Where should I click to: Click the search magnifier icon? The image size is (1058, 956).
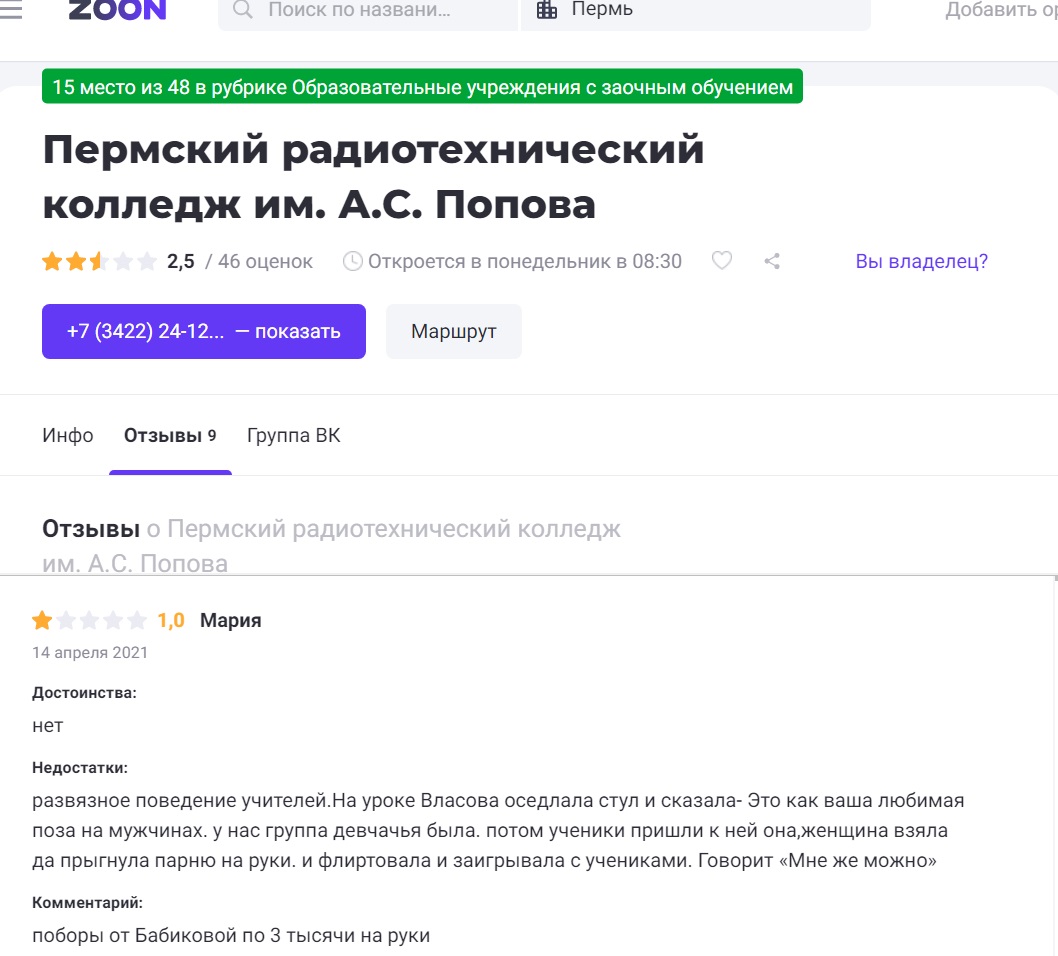click(x=242, y=9)
